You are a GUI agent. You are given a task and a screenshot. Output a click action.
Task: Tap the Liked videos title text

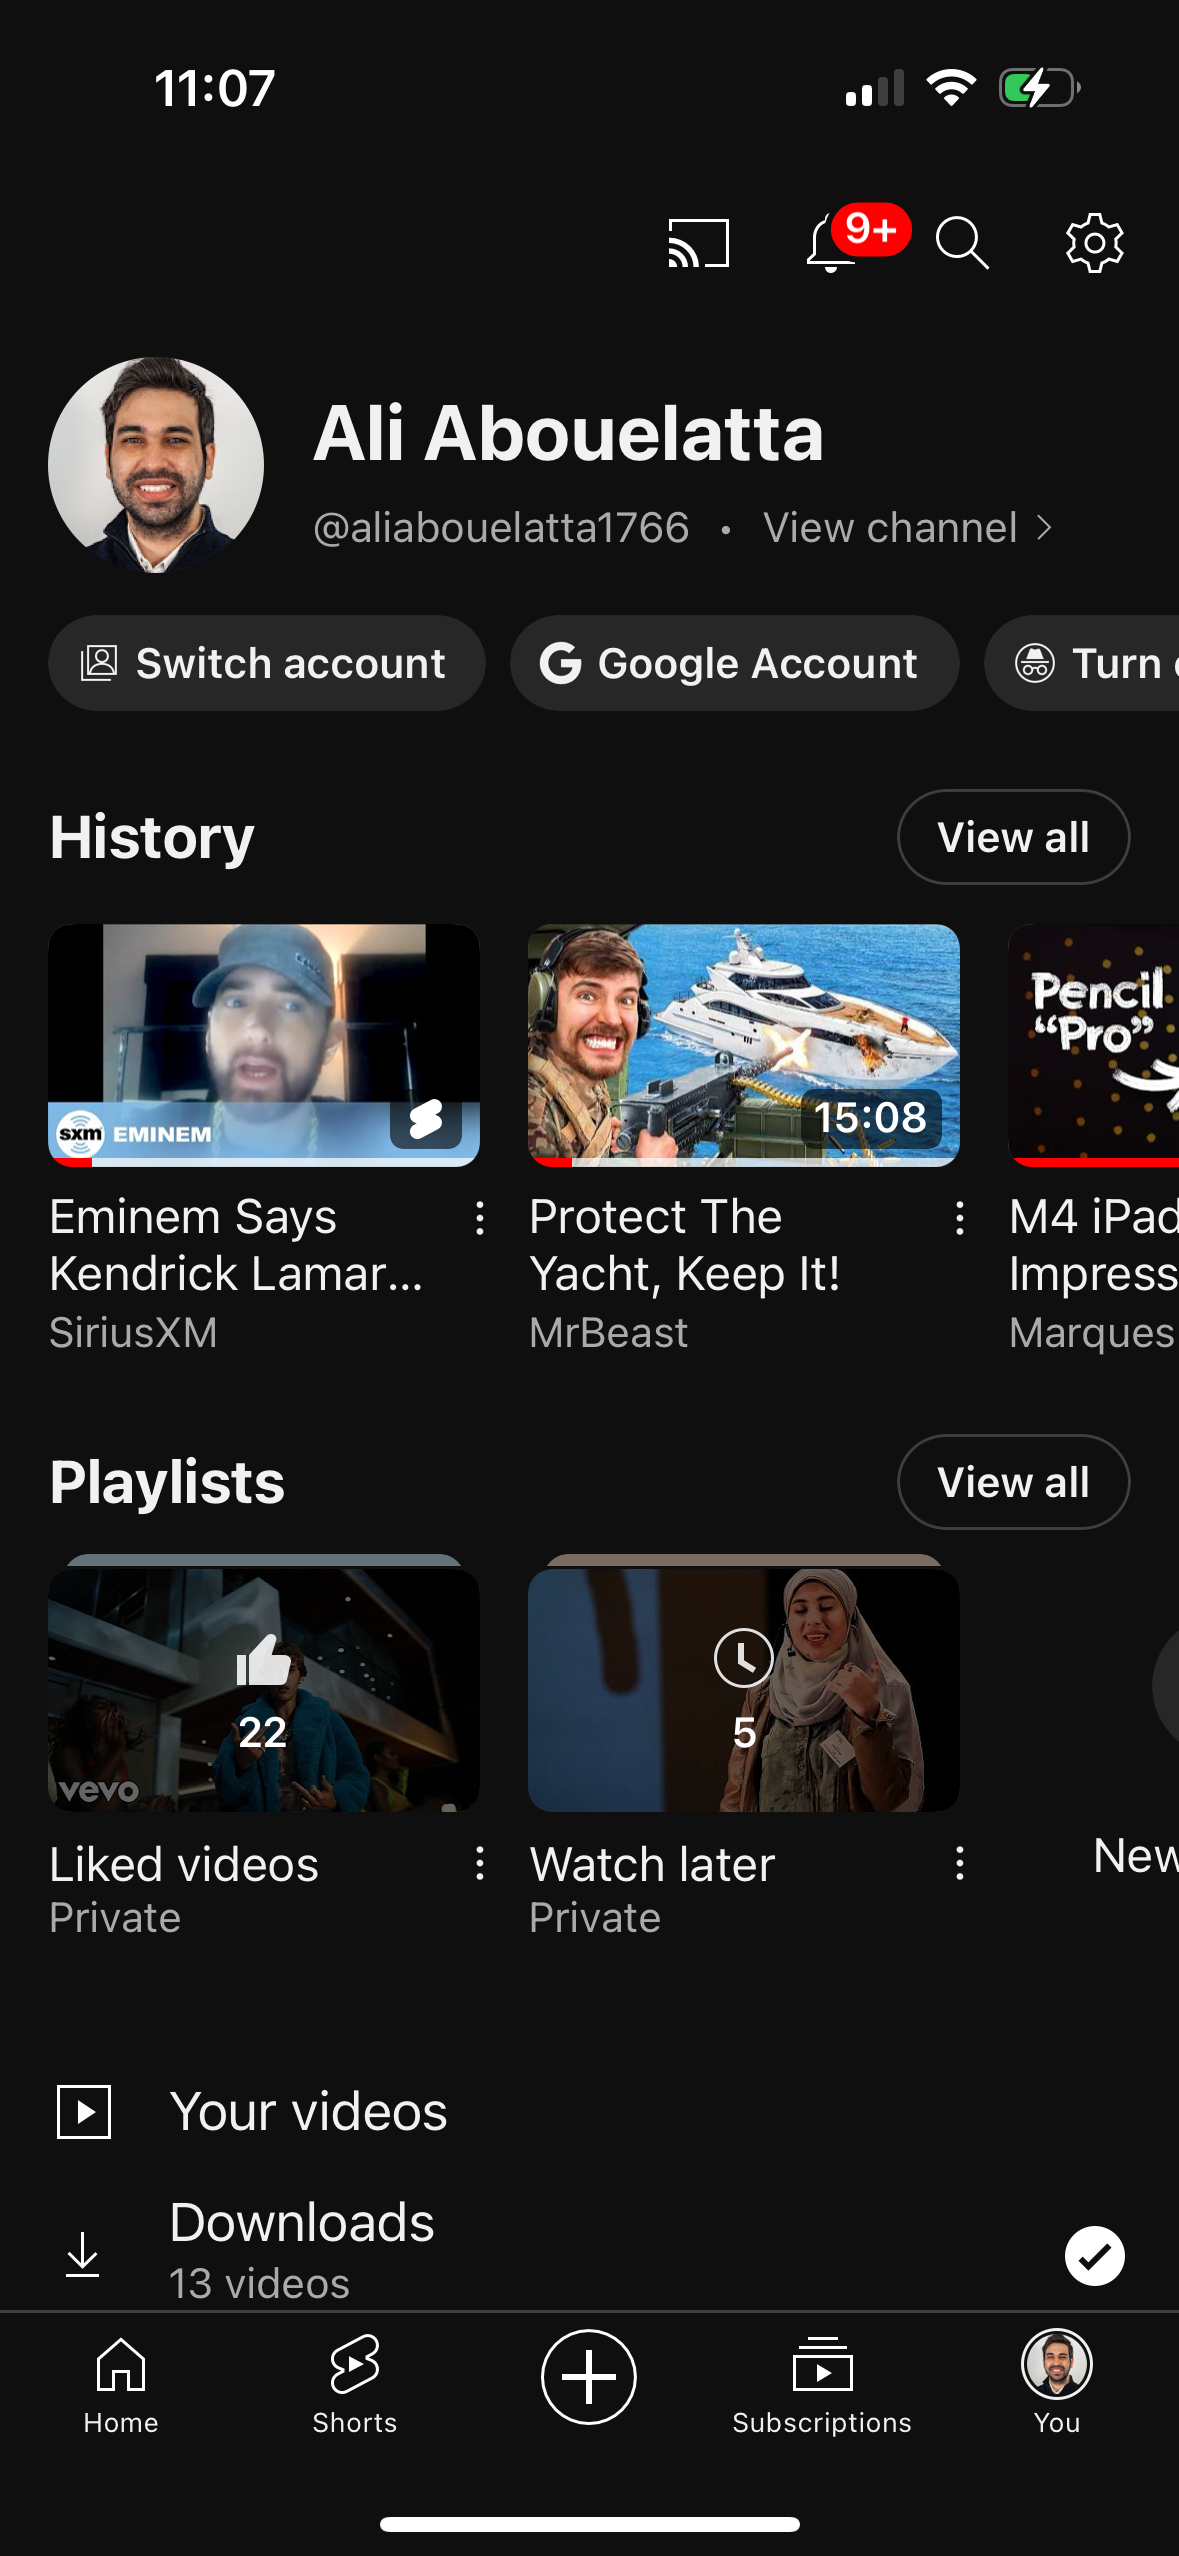pos(184,1864)
